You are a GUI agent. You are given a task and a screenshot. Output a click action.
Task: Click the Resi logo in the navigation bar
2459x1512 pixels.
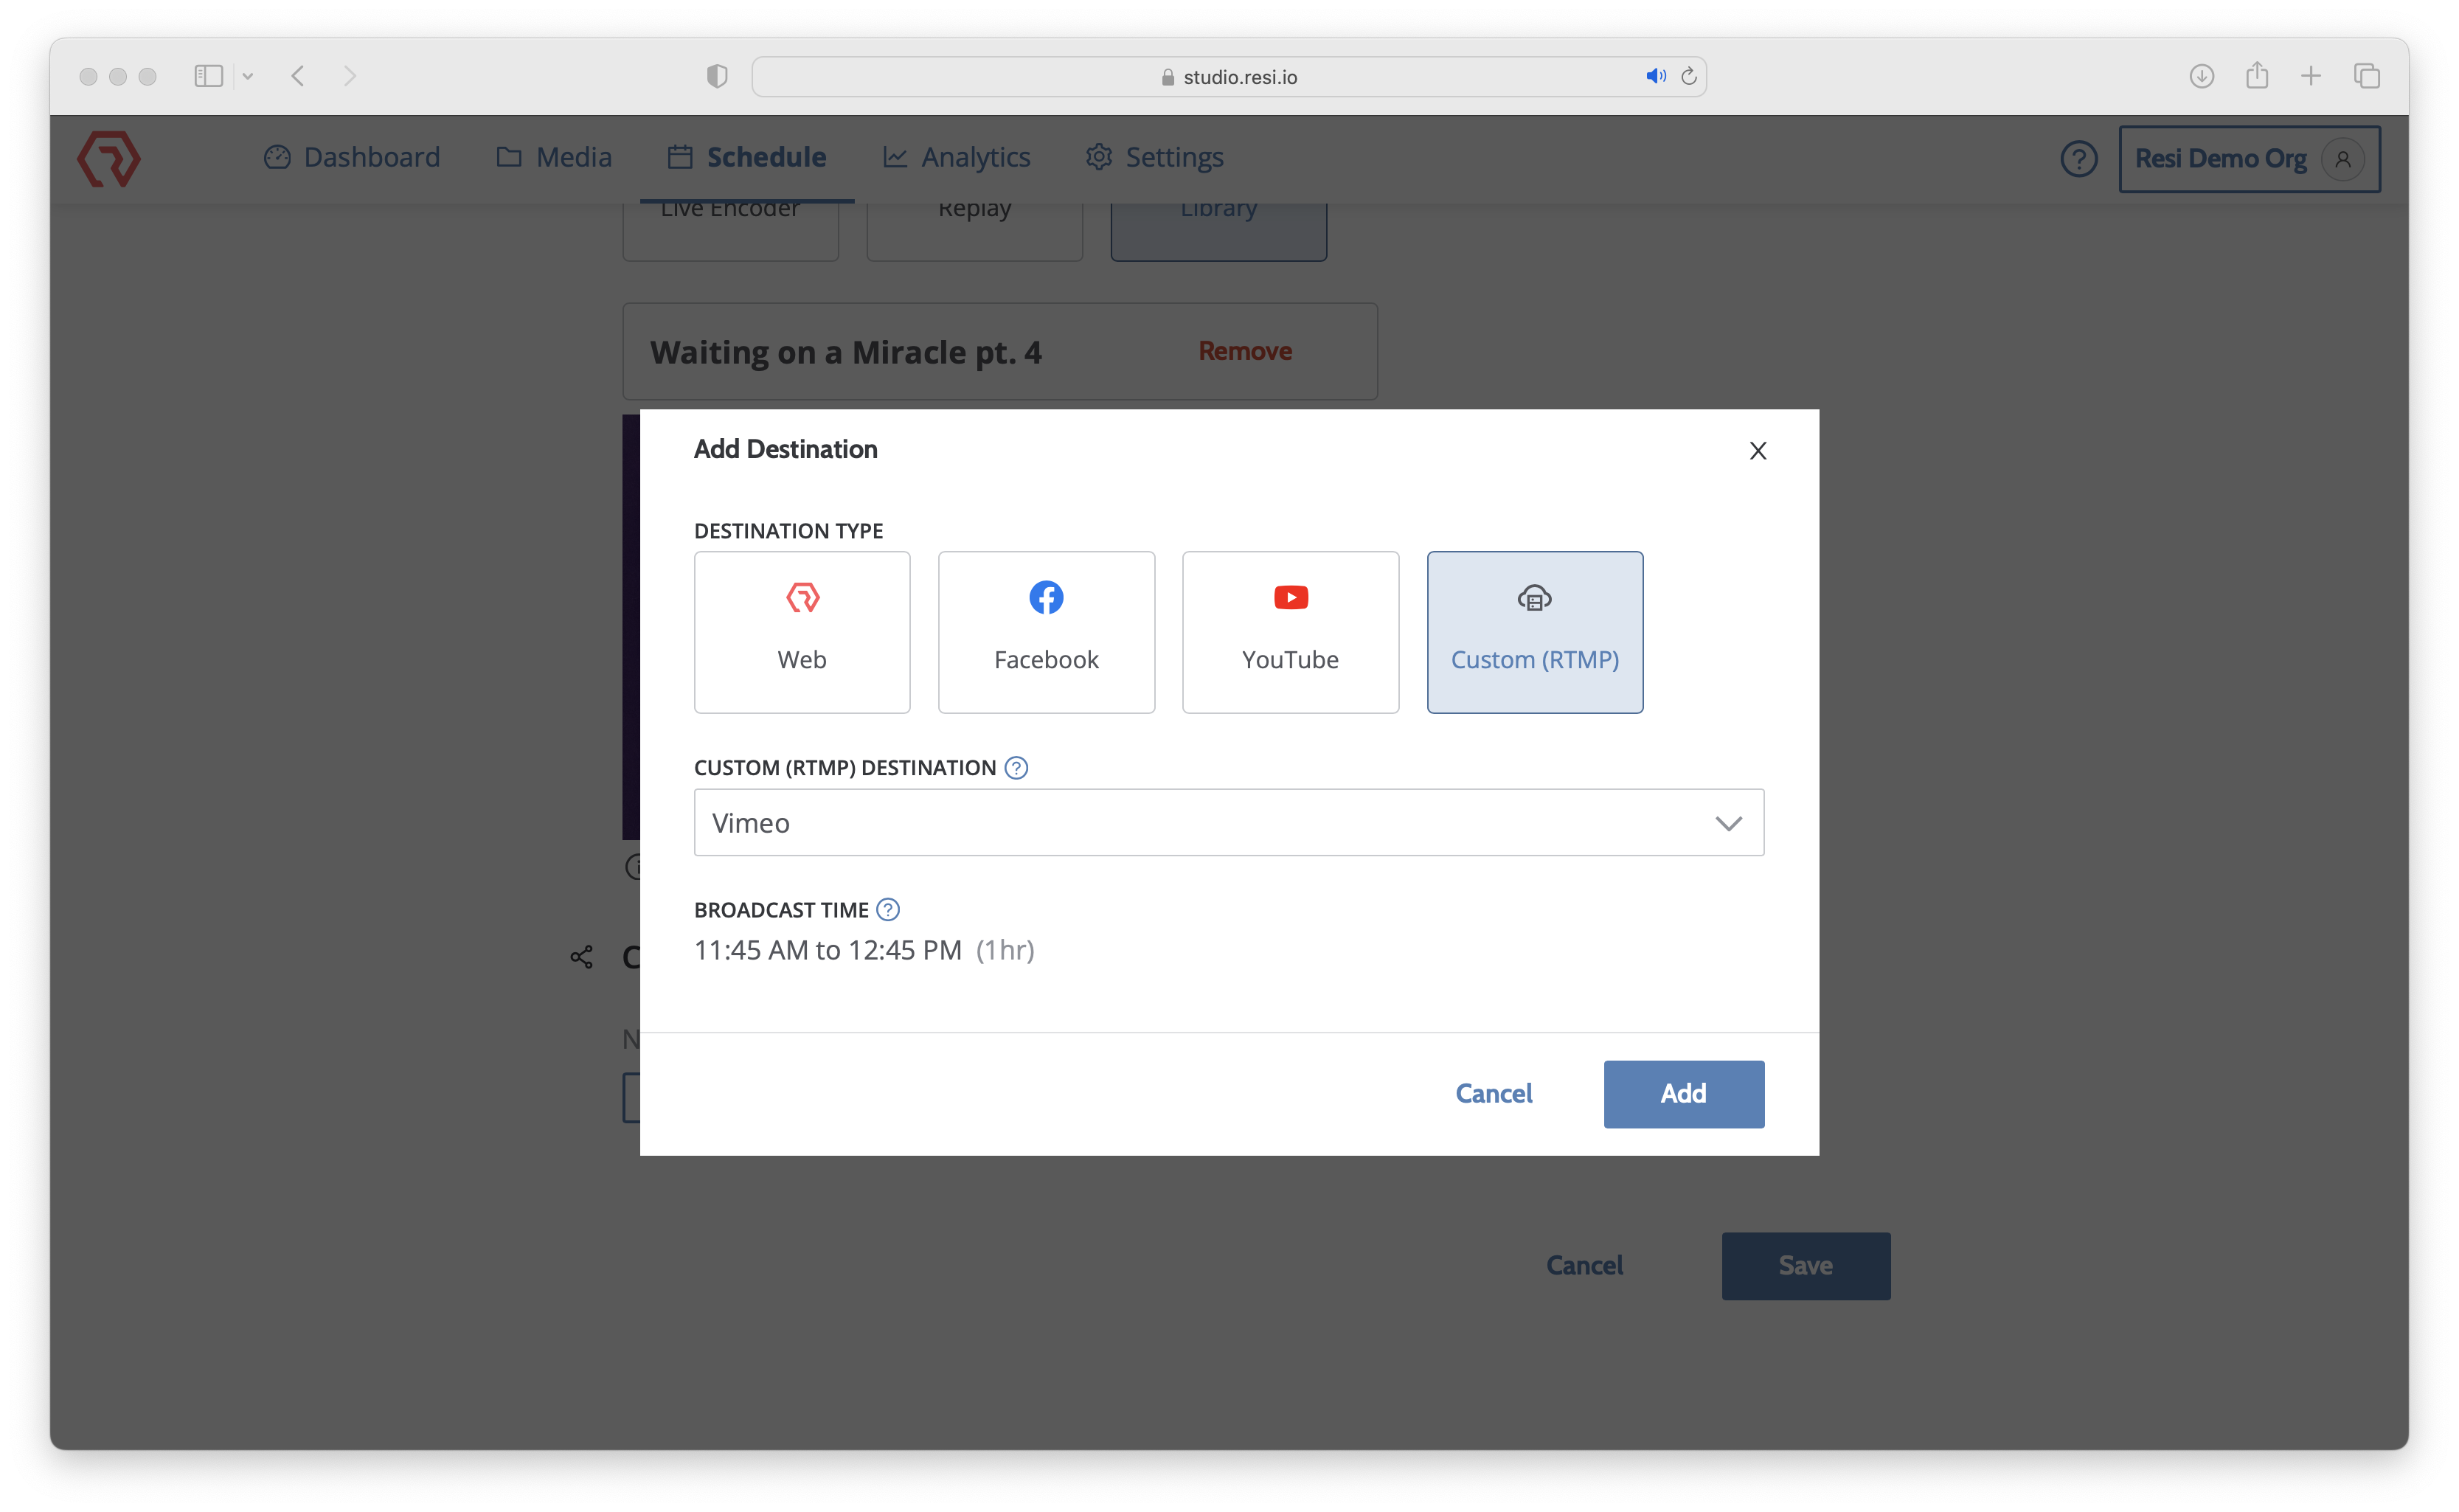(x=108, y=157)
